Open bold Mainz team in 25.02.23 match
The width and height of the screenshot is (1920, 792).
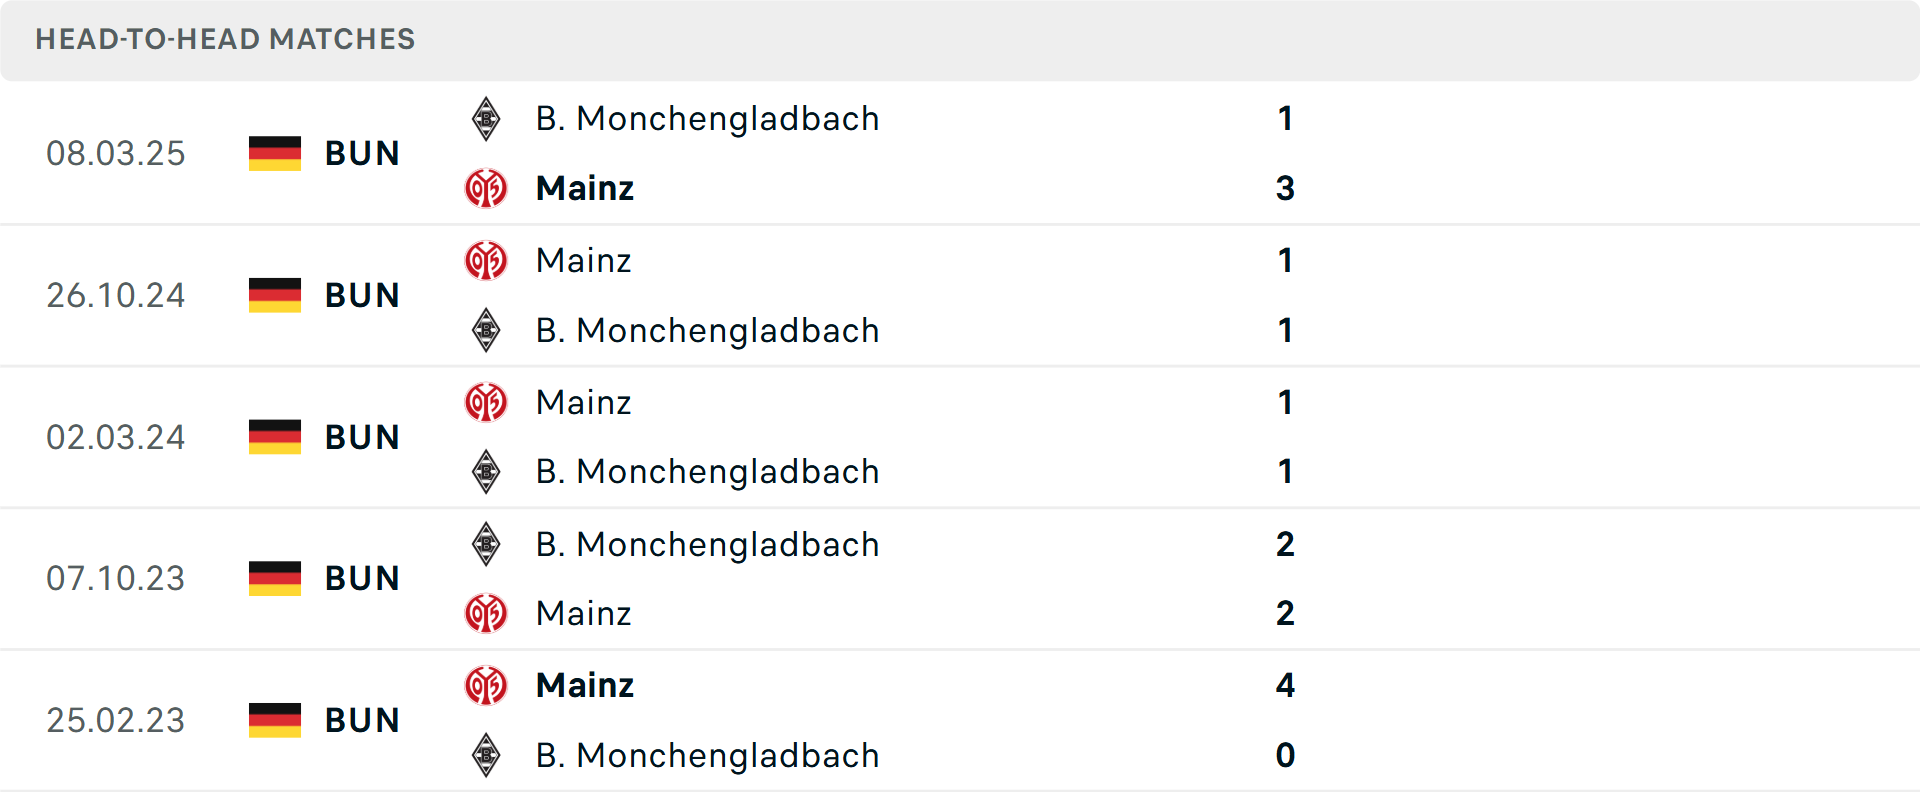(x=585, y=685)
